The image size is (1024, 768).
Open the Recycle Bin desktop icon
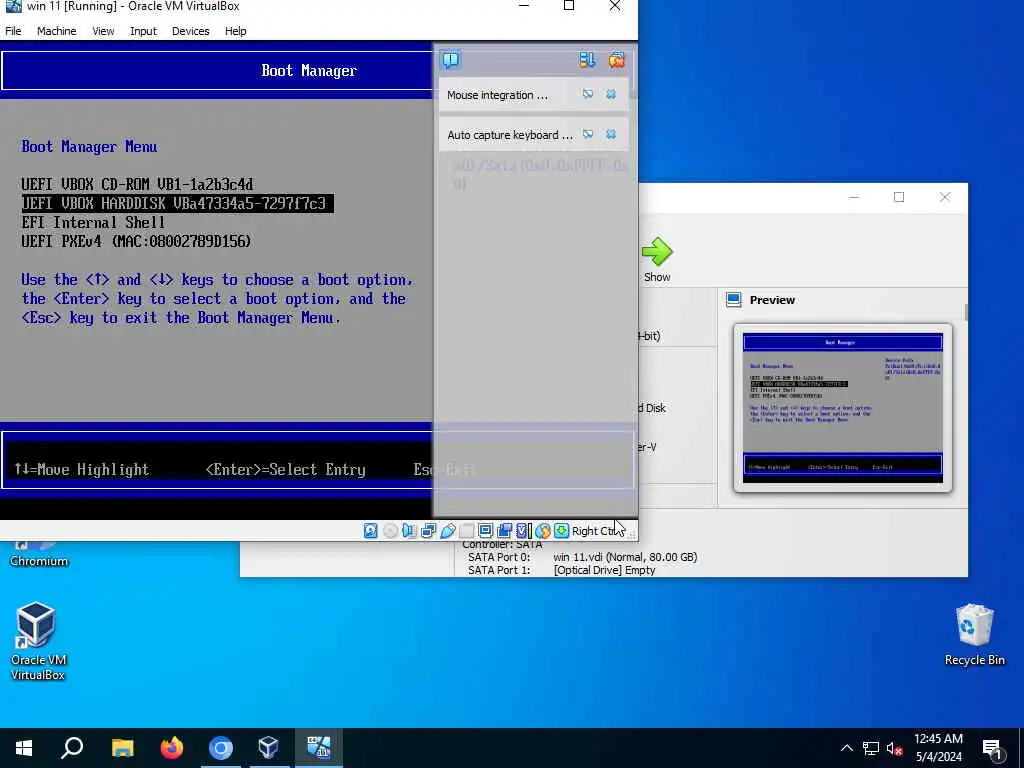pos(974,635)
